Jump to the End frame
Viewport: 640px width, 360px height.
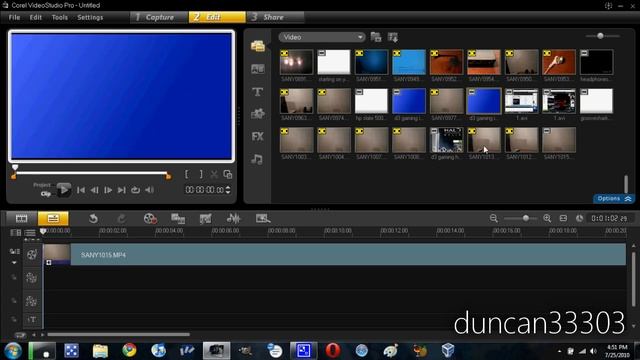[x=121, y=190]
